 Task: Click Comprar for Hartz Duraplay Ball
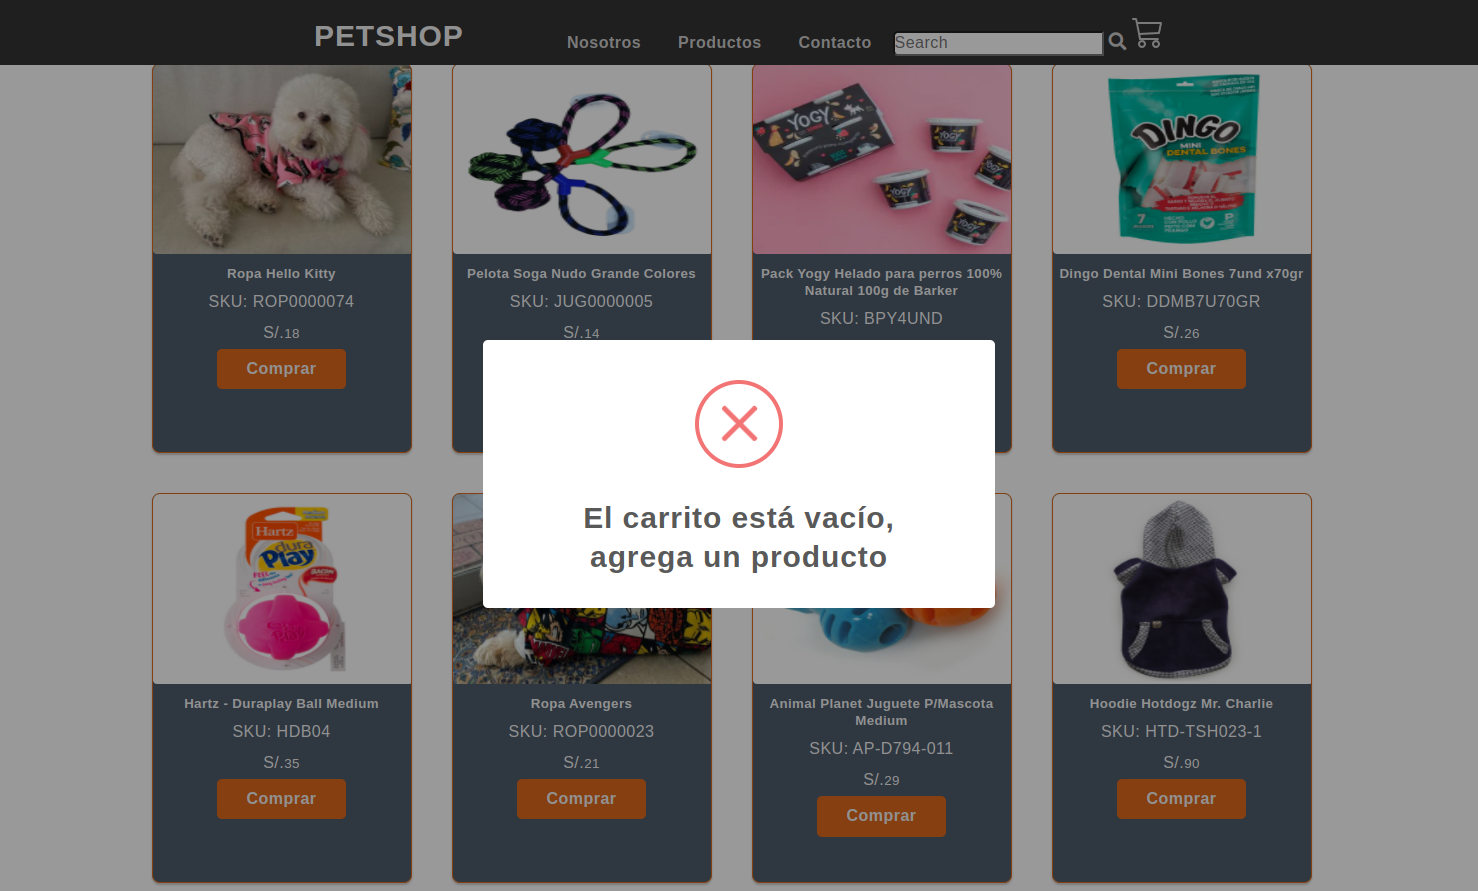(281, 799)
